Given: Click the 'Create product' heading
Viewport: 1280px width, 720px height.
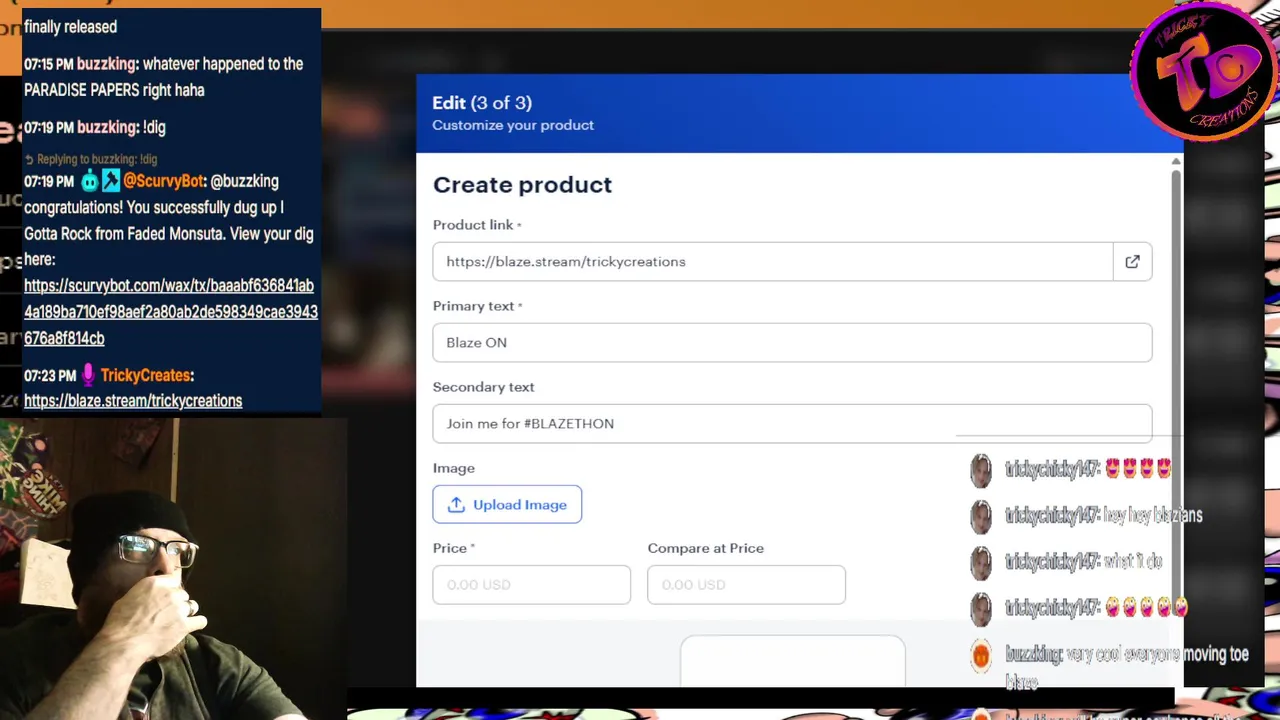Looking at the screenshot, I should pos(522,185).
